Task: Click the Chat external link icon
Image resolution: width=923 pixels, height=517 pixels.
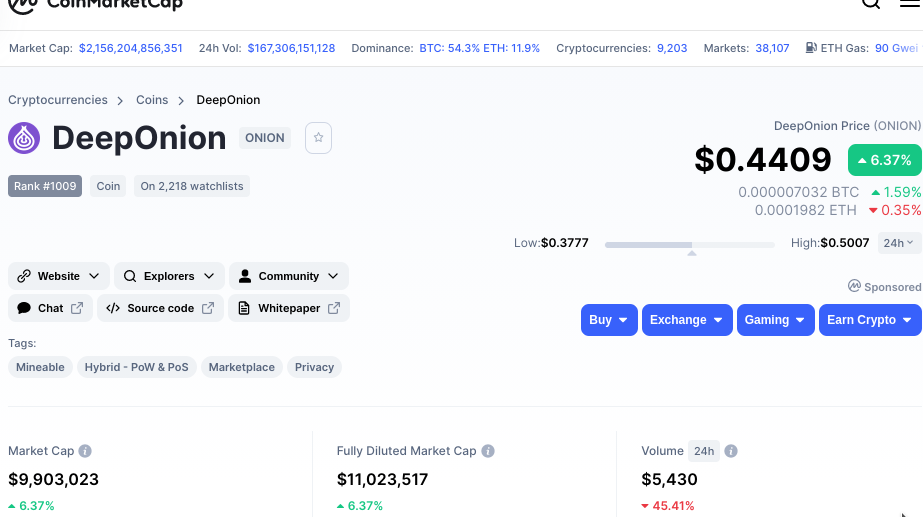Action: pyautogui.click(x=77, y=308)
